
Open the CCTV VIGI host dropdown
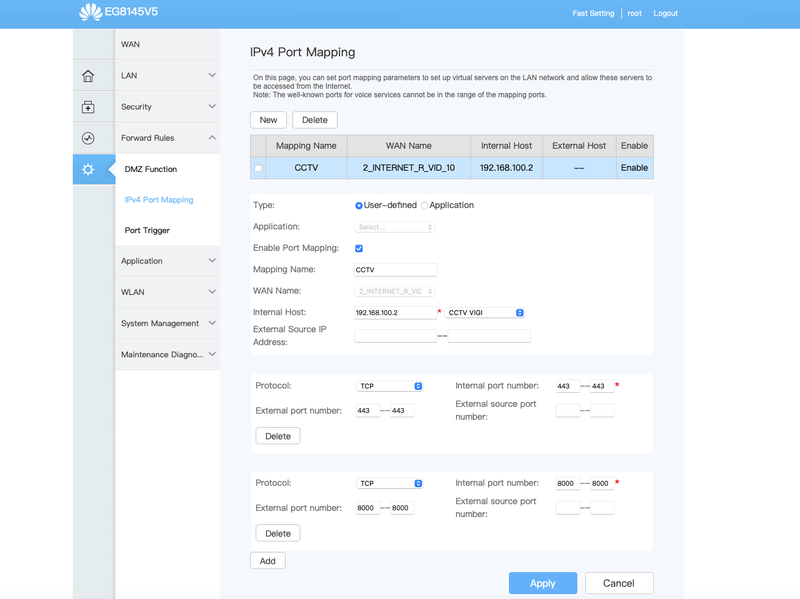[484, 313]
